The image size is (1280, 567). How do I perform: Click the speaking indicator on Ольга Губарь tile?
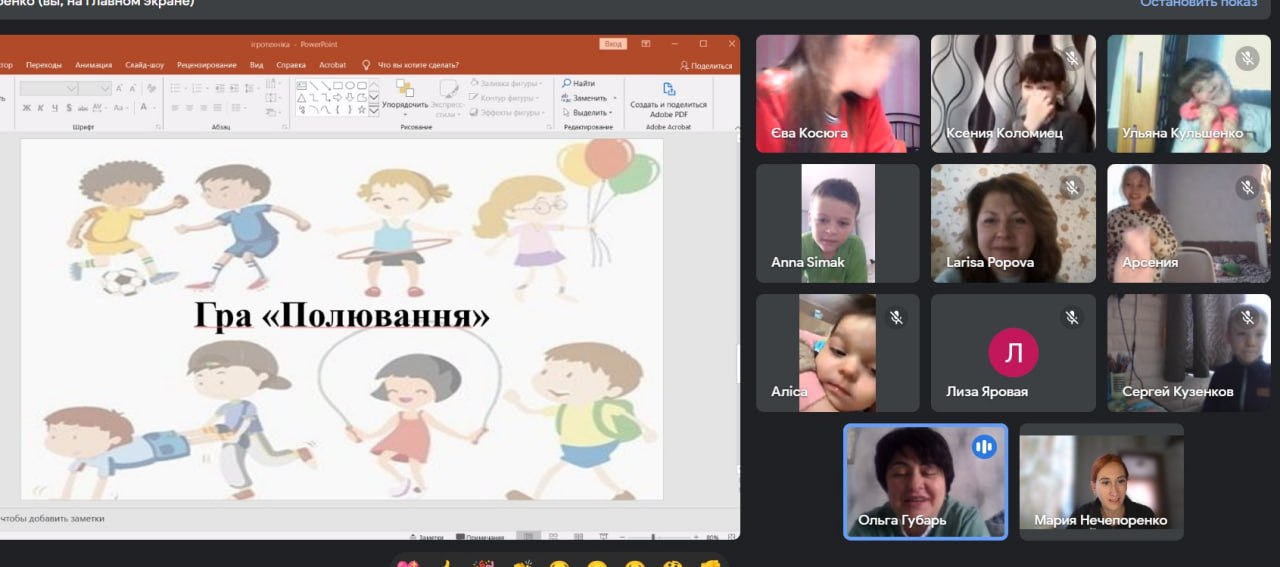pyautogui.click(x=984, y=447)
